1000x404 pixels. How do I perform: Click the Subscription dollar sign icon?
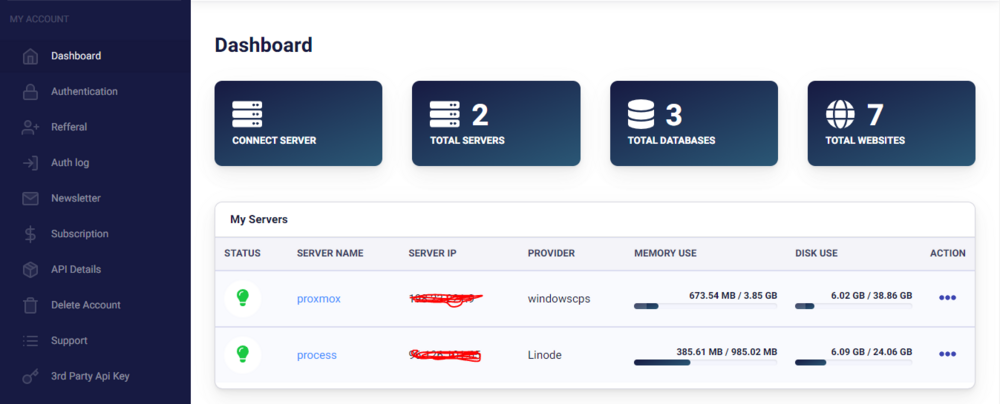point(31,234)
